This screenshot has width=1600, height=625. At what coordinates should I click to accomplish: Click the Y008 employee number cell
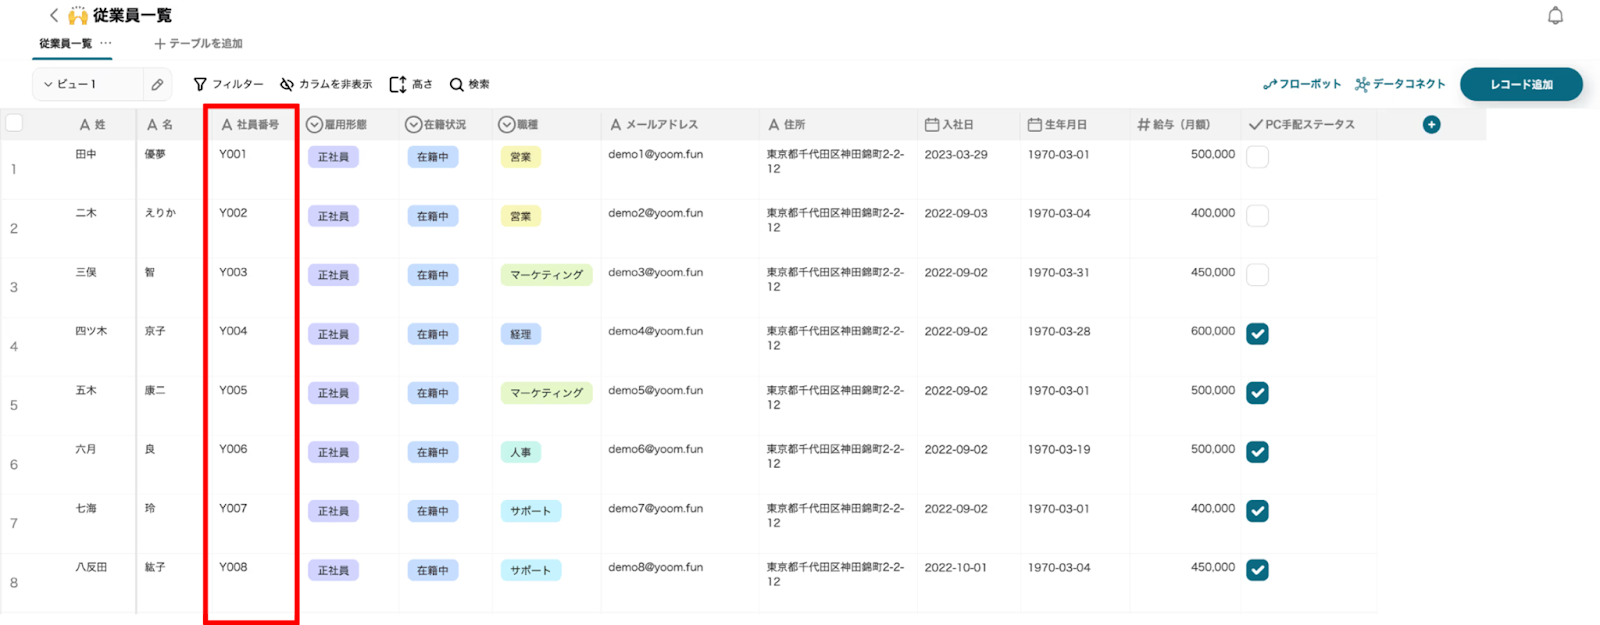233,567
